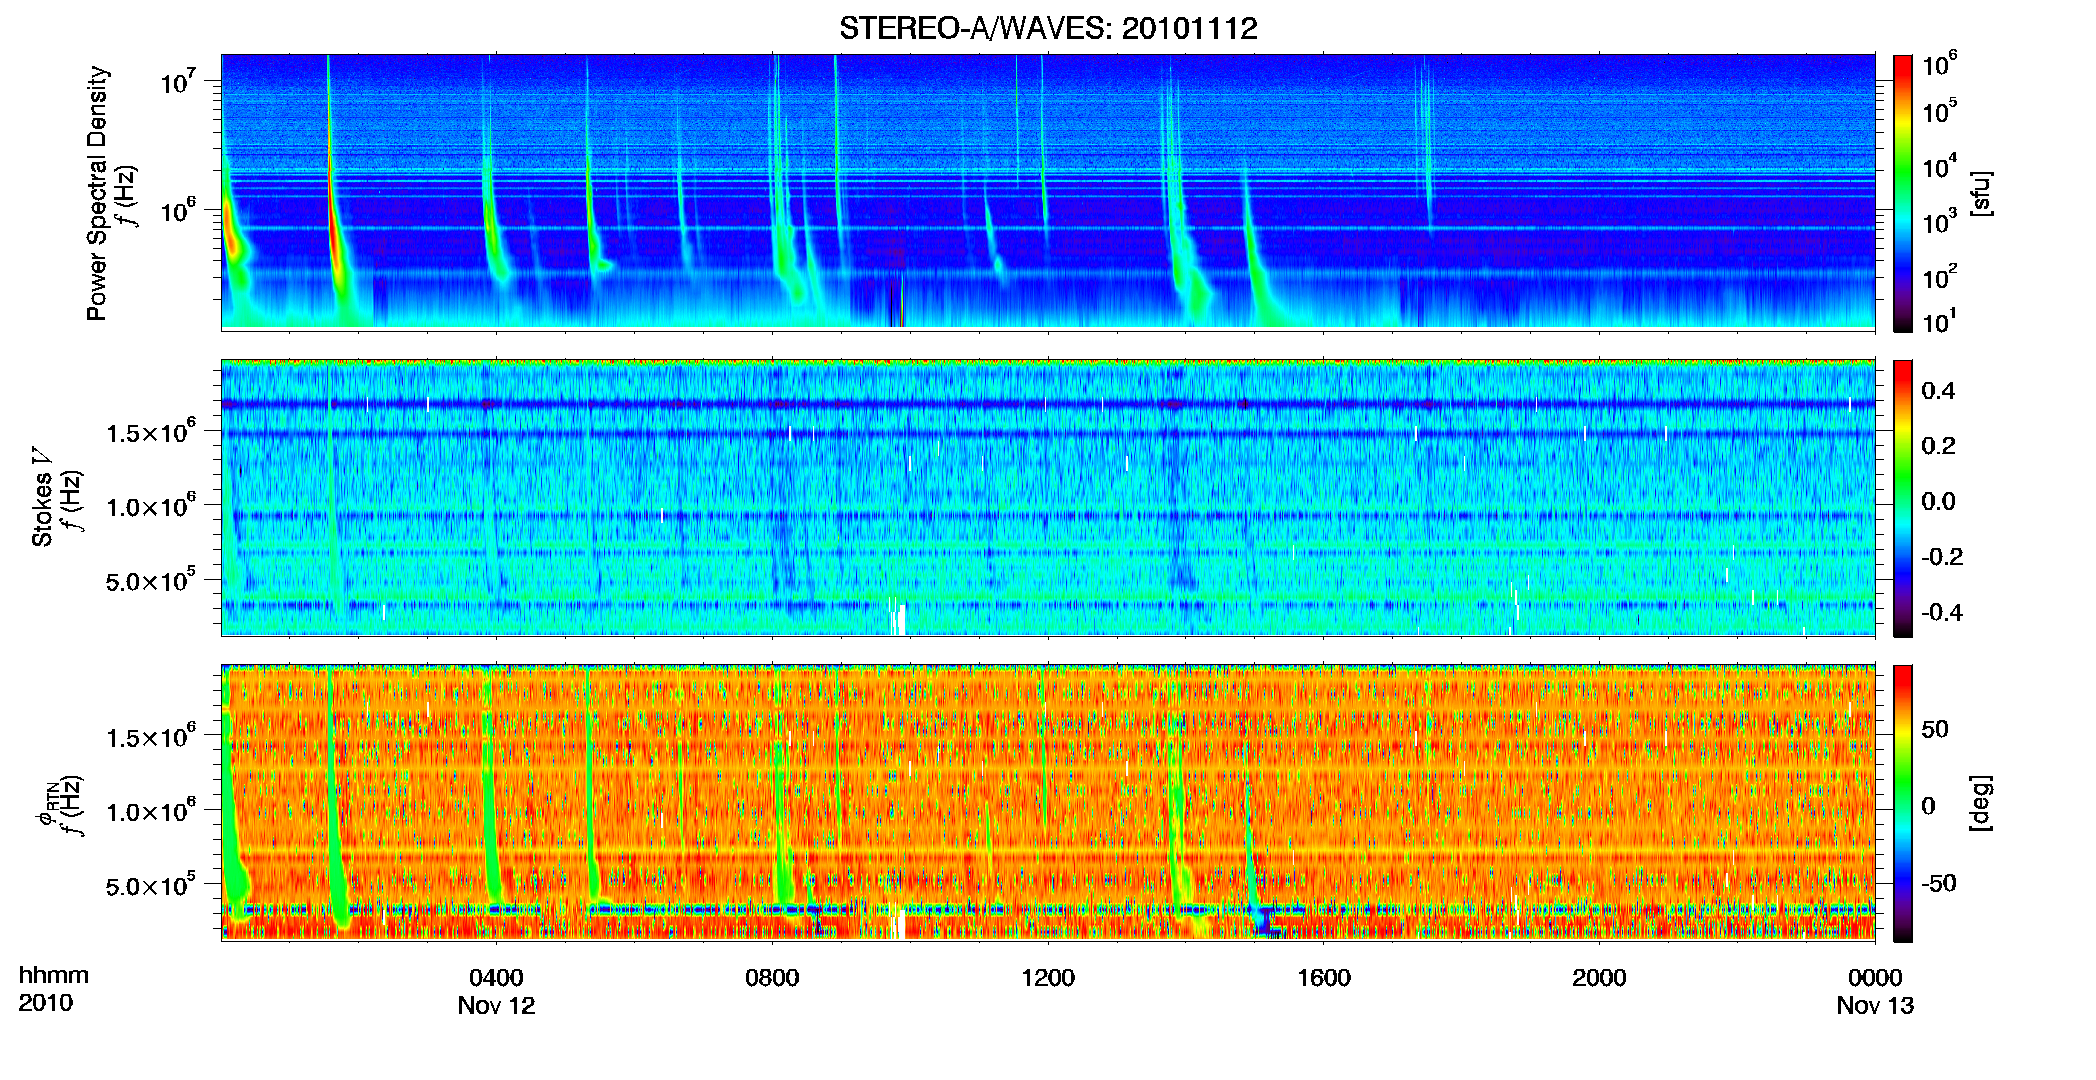The width and height of the screenshot is (2096, 1080).
Task: Click the 5.0×10^5 tick on Stokes V panel
Action: (151, 579)
